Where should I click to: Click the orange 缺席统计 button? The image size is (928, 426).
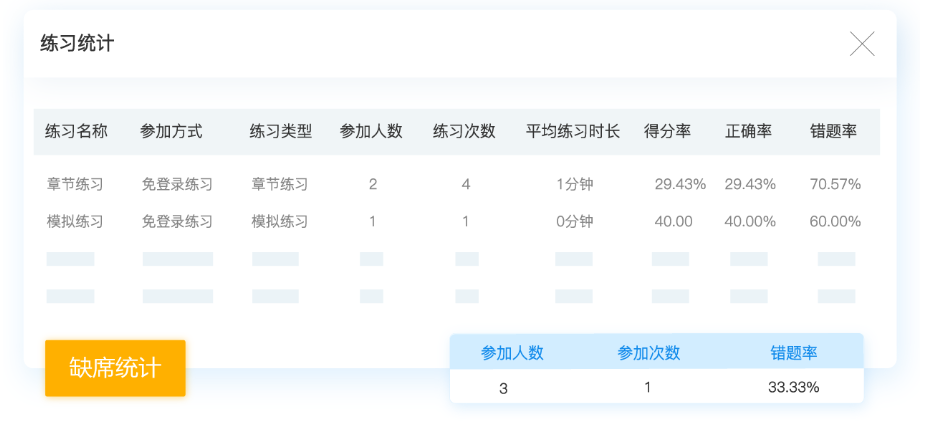[x=115, y=367]
